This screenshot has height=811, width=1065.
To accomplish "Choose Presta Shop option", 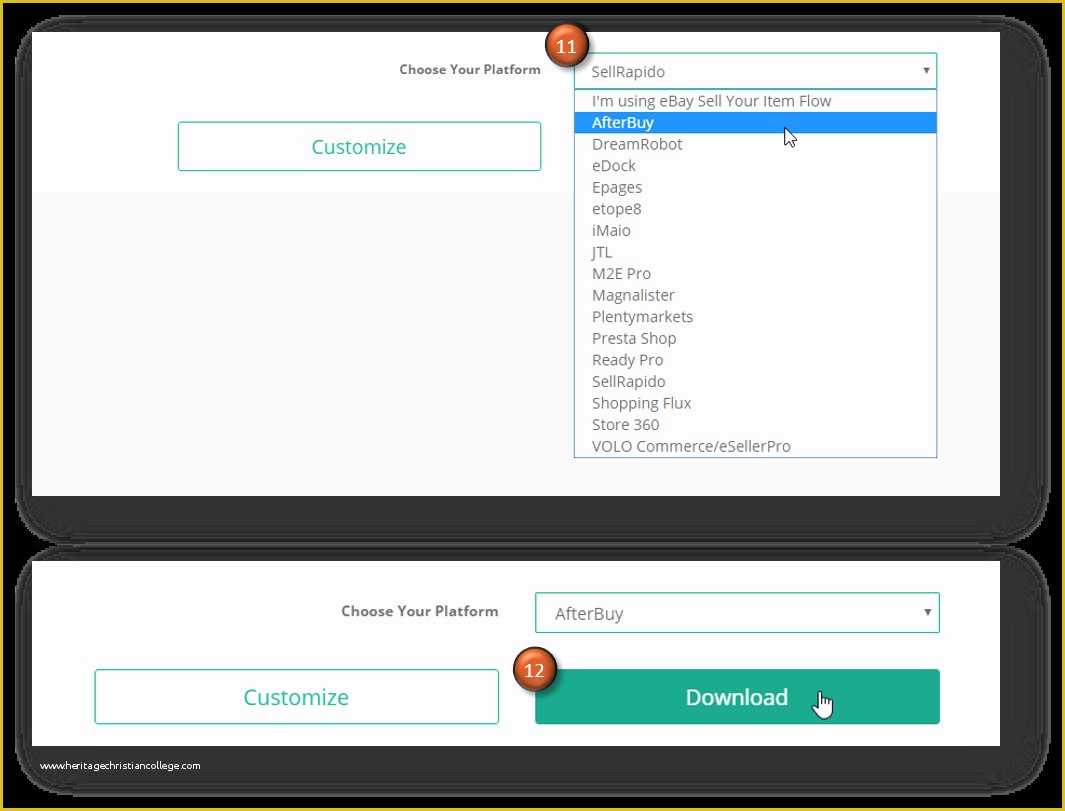I will 755,338.
